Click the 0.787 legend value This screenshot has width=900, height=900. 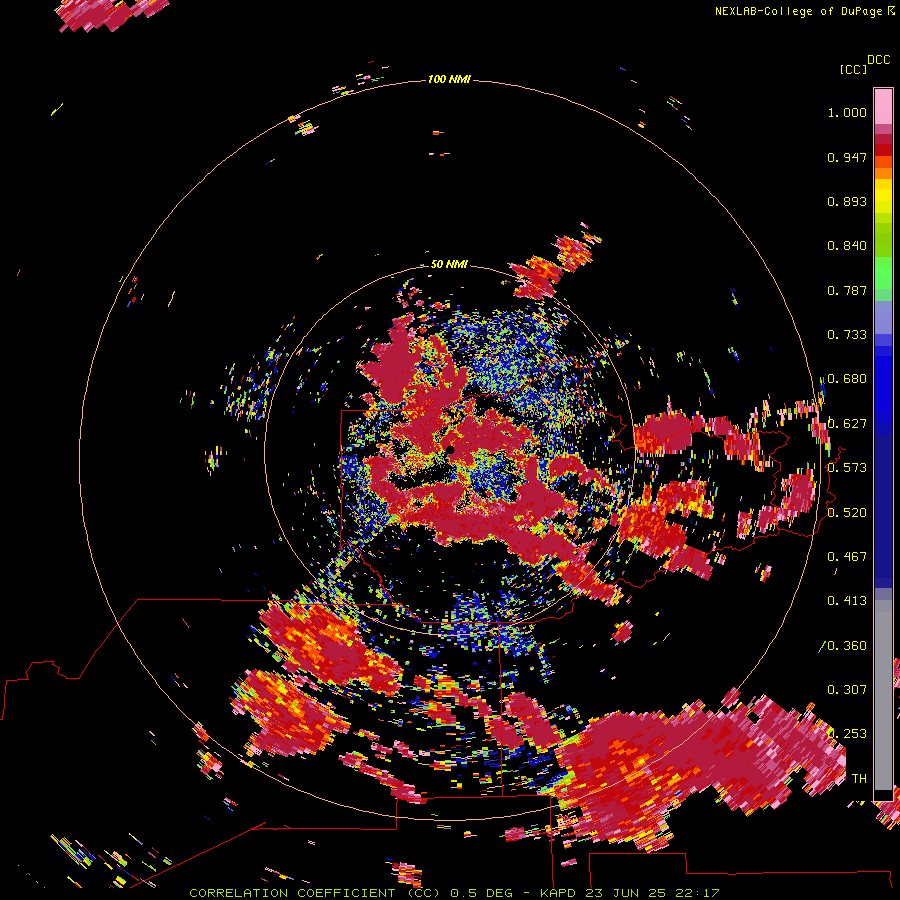click(x=847, y=290)
